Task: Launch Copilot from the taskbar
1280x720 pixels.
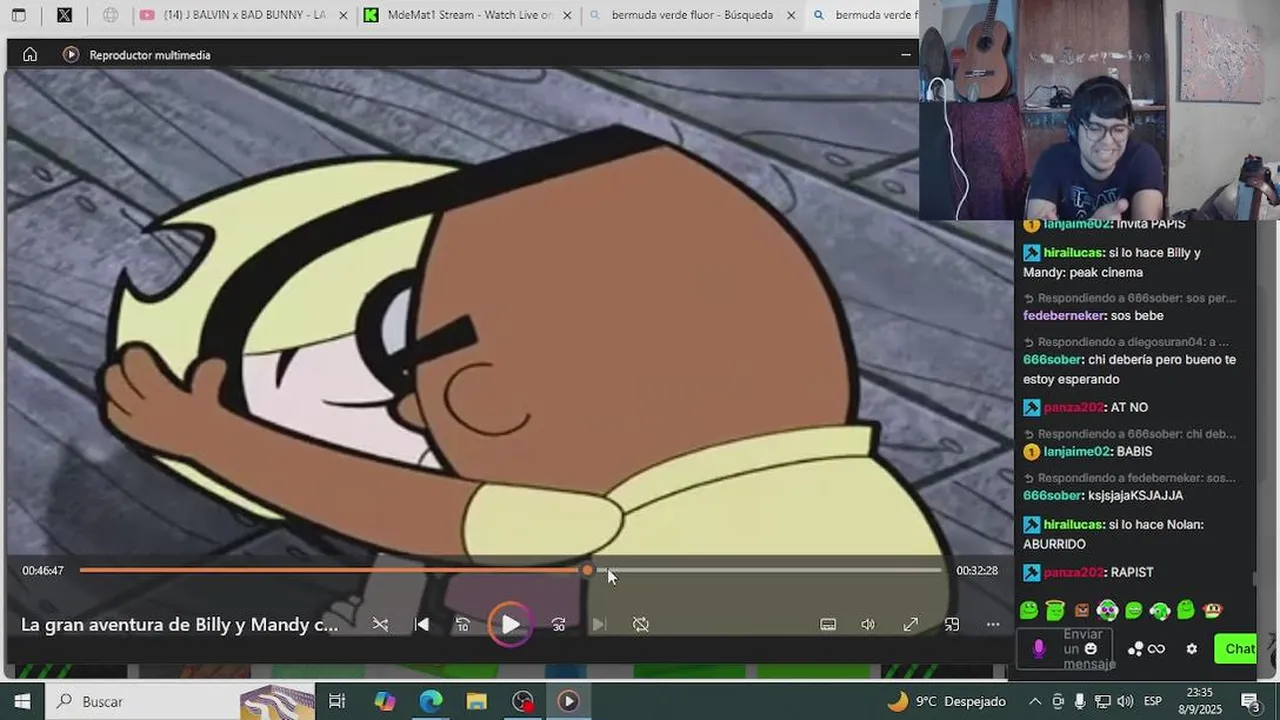Action: click(385, 701)
